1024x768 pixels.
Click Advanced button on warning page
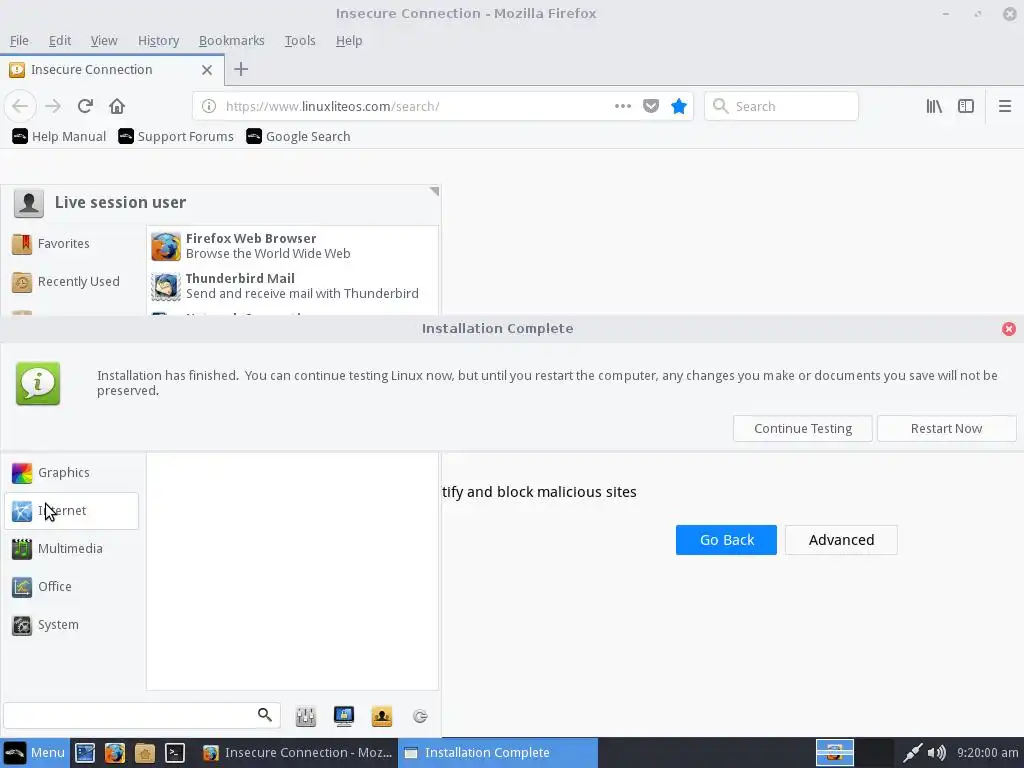pos(841,540)
